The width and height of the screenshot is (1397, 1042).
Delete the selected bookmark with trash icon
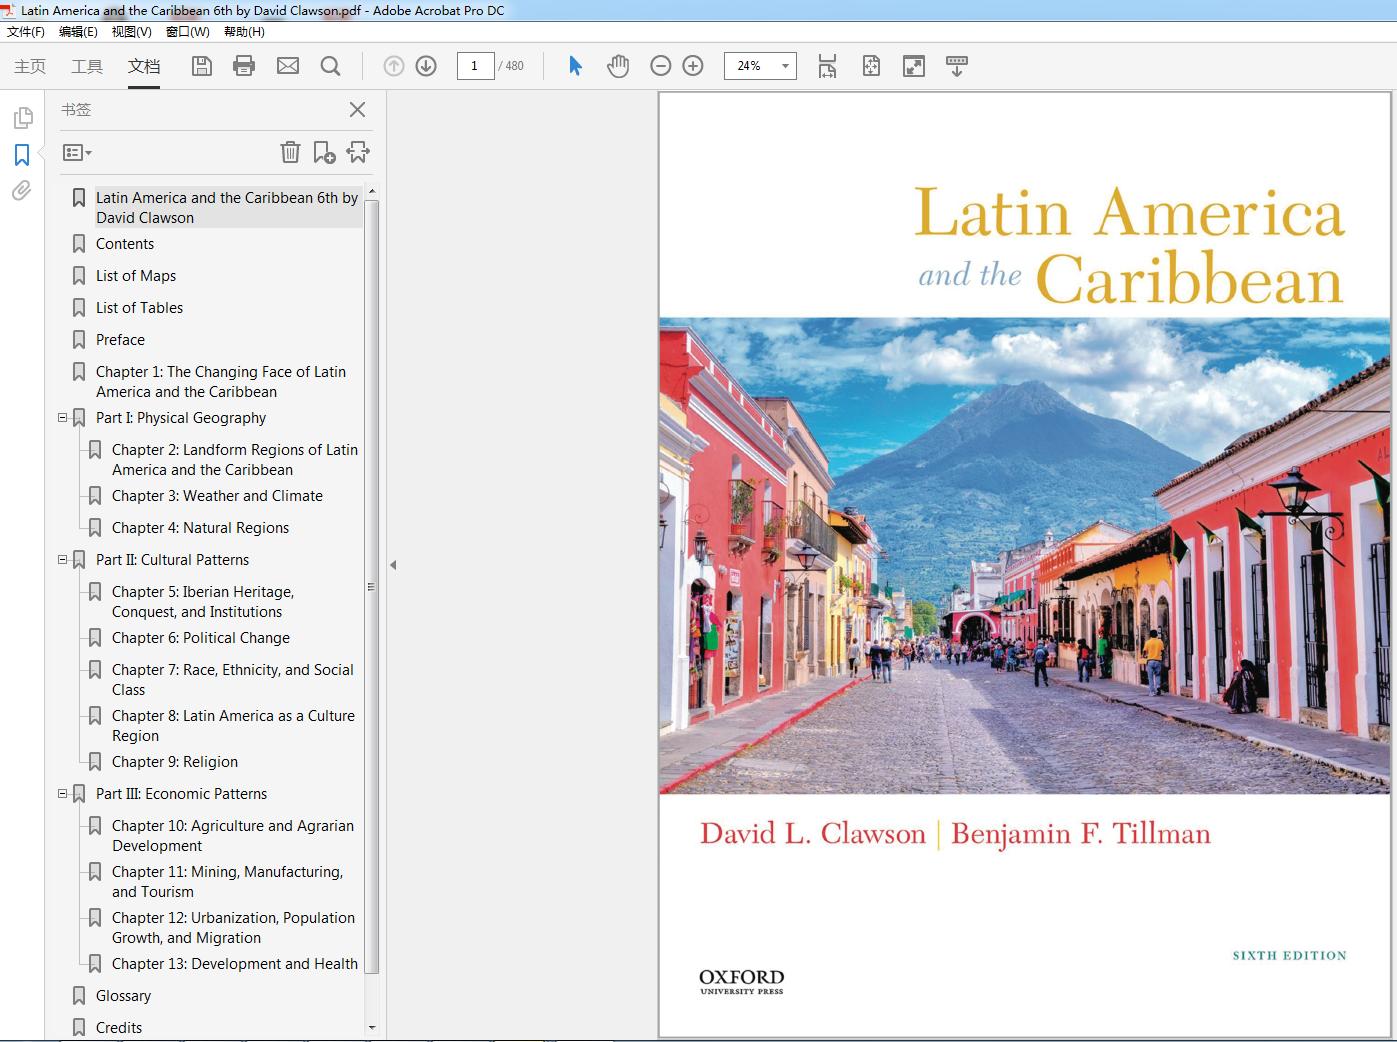coord(290,152)
